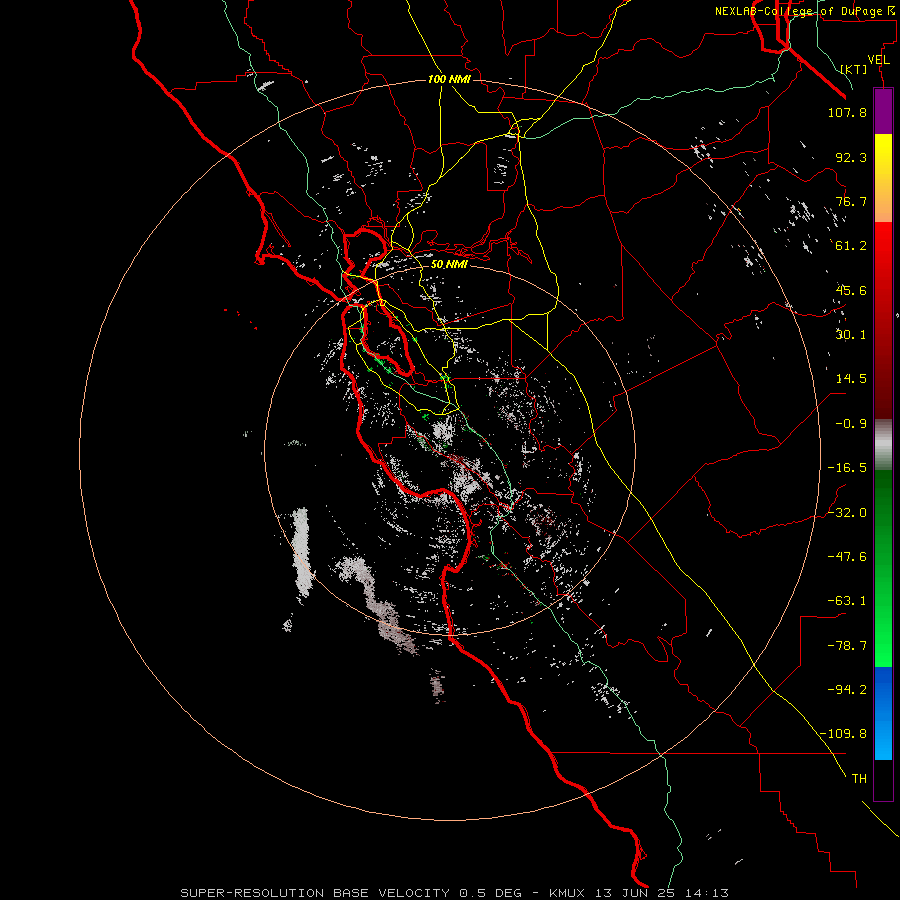Click the 45.6 velocity scale value
Viewport: 900px width, 900px height.
[851, 290]
